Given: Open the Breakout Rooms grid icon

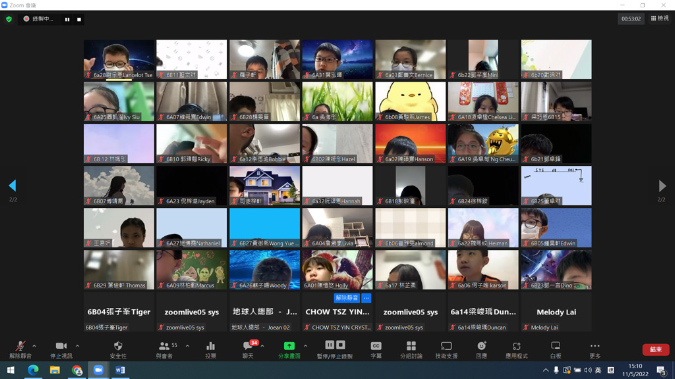Looking at the screenshot, I should 411,349.
